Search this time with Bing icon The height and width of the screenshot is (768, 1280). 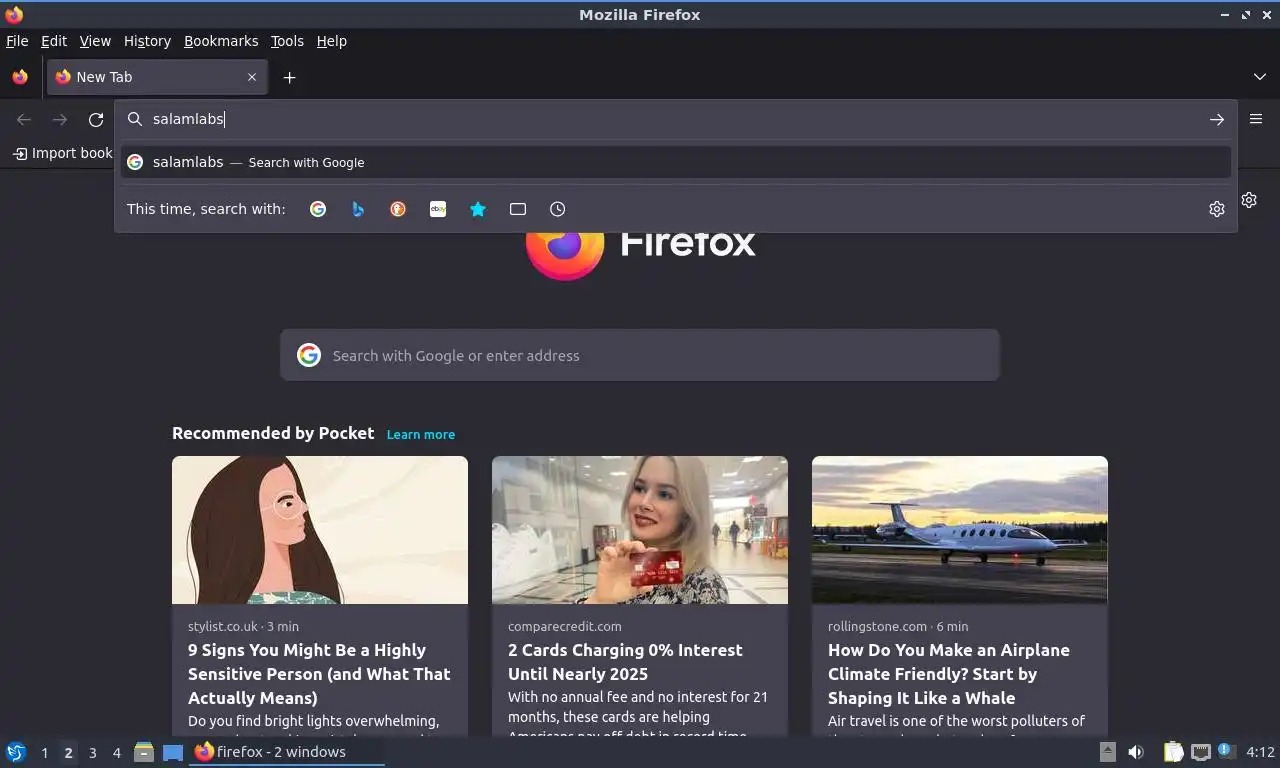(358, 209)
